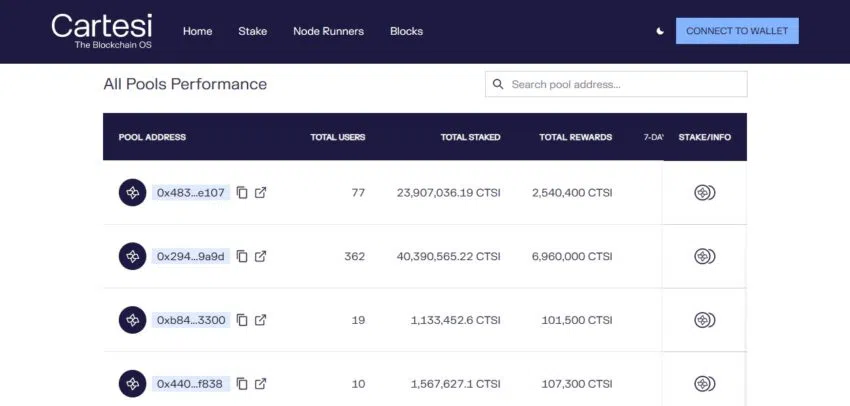Click the Cartesi logo
850x406 pixels.
click(104, 31)
